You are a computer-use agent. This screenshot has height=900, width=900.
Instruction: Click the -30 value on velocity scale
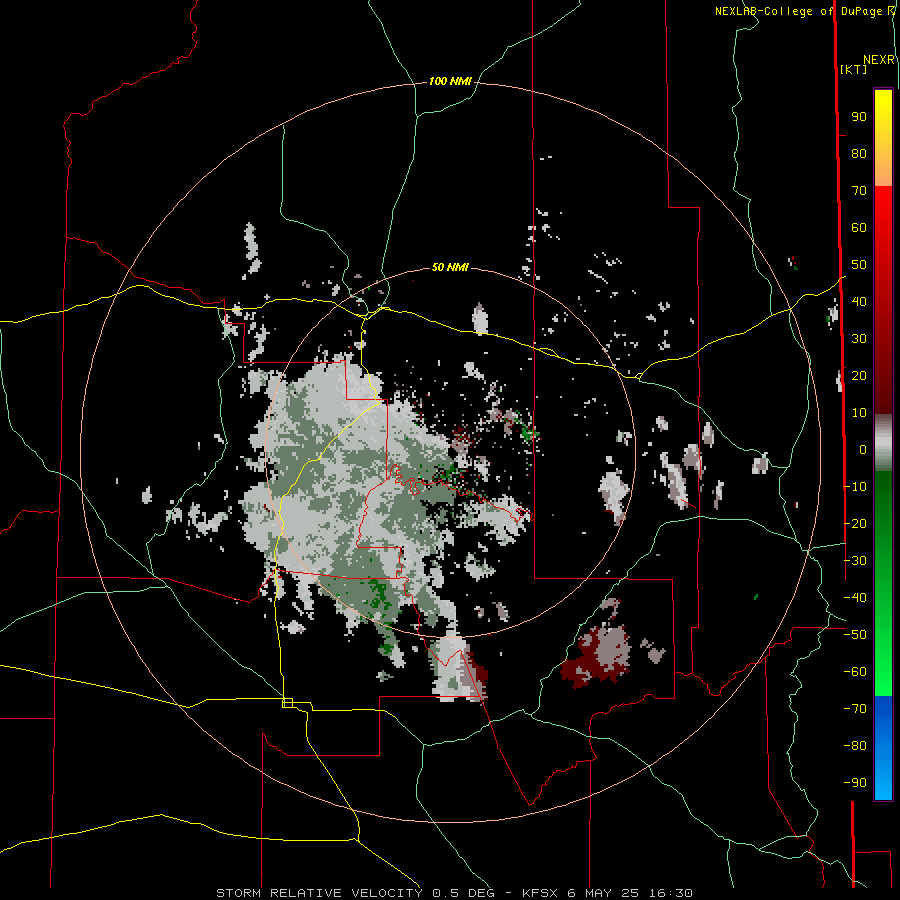855,561
